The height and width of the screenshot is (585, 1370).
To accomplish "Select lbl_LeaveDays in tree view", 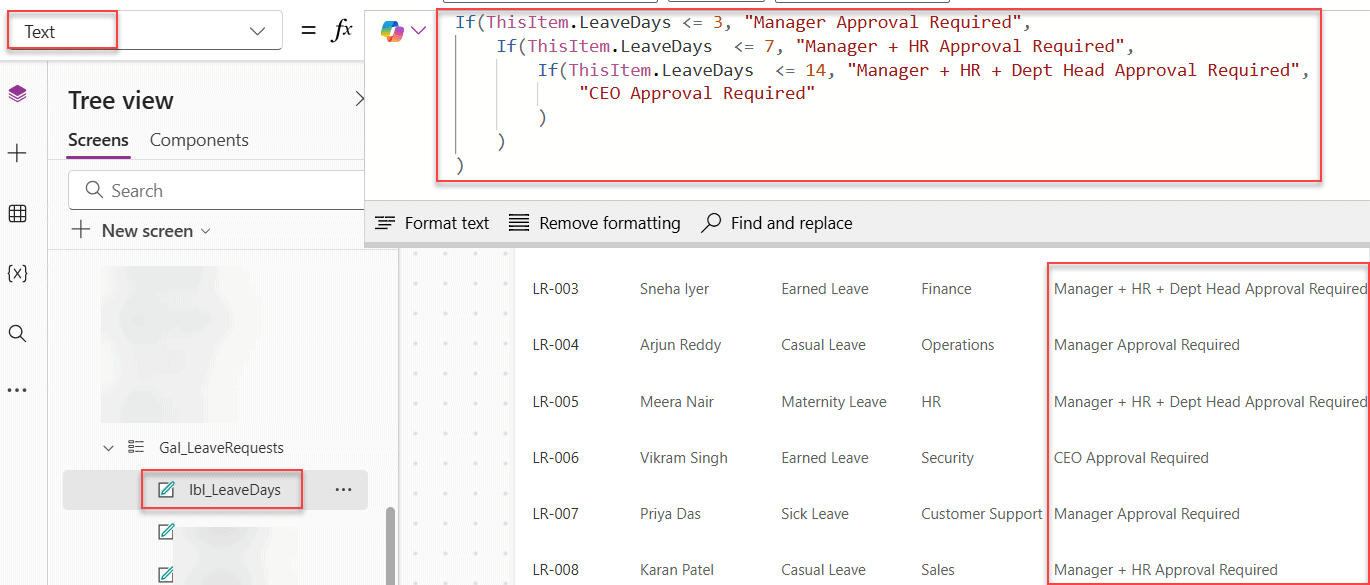I will [x=234, y=490].
